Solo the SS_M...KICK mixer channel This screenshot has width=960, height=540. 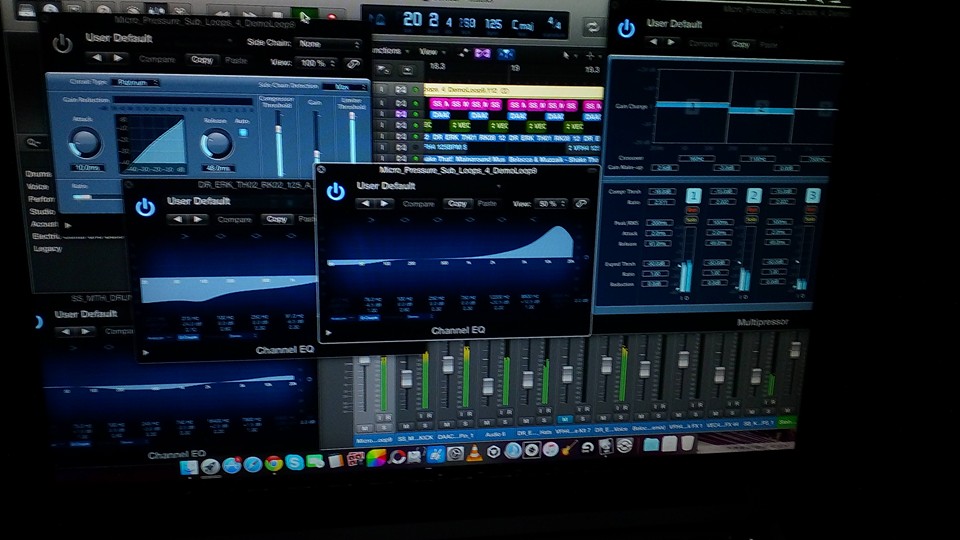click(x=423, y=425)
